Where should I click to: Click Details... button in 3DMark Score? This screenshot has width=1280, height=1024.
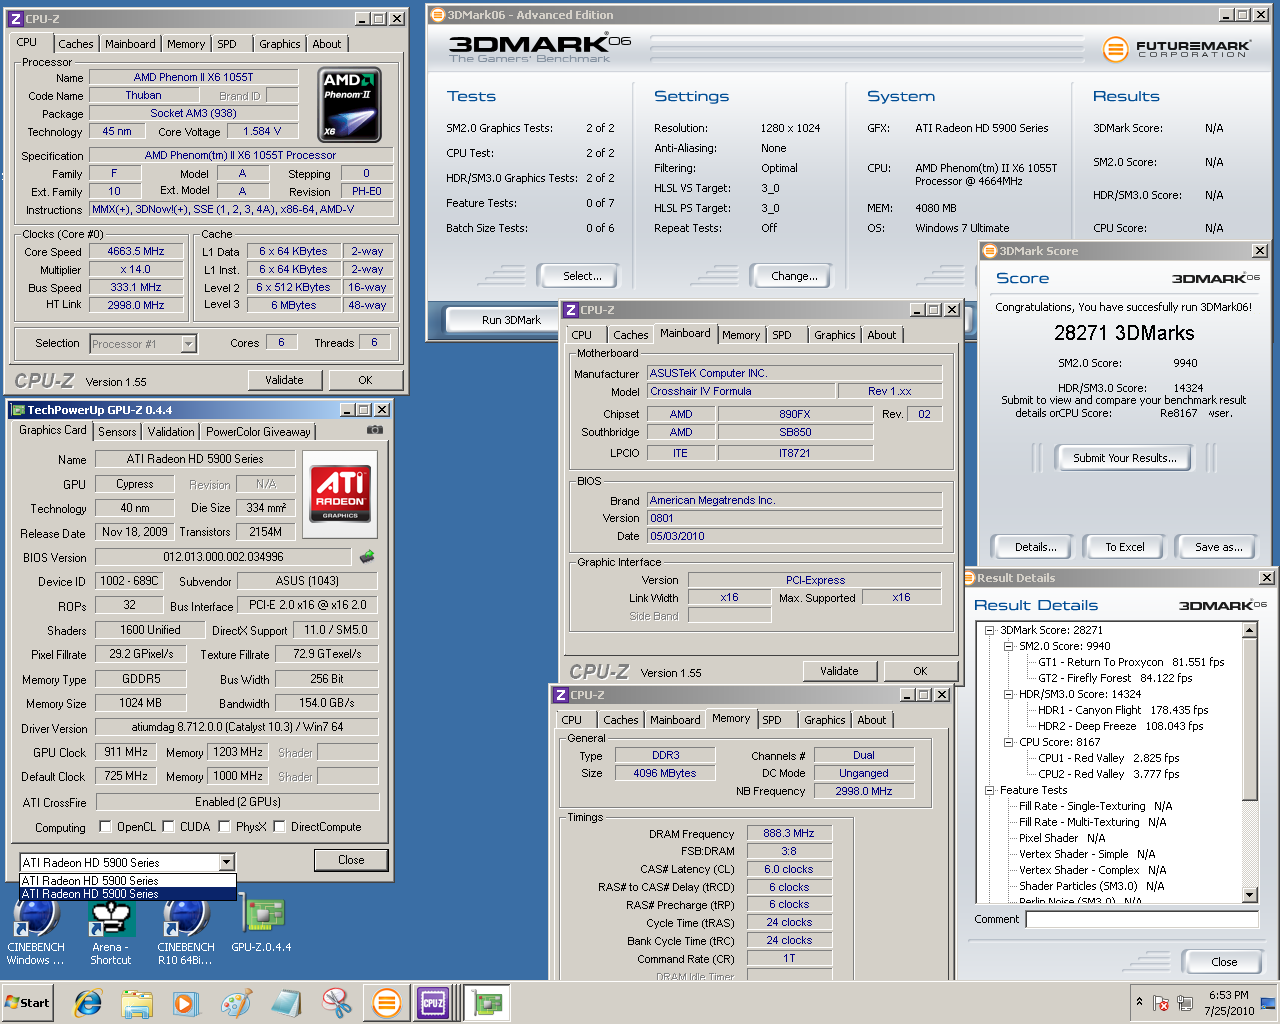(x=1035, y=547)
